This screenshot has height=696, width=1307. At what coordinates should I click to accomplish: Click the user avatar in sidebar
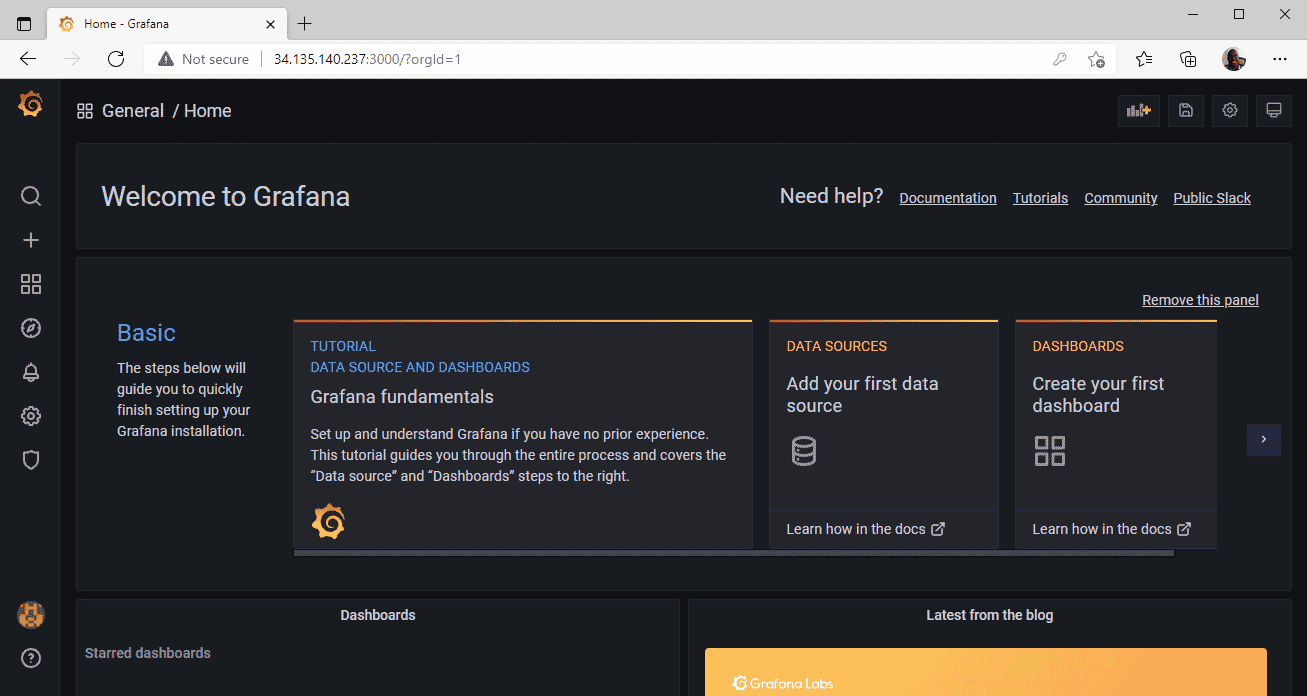pos(31,615)
